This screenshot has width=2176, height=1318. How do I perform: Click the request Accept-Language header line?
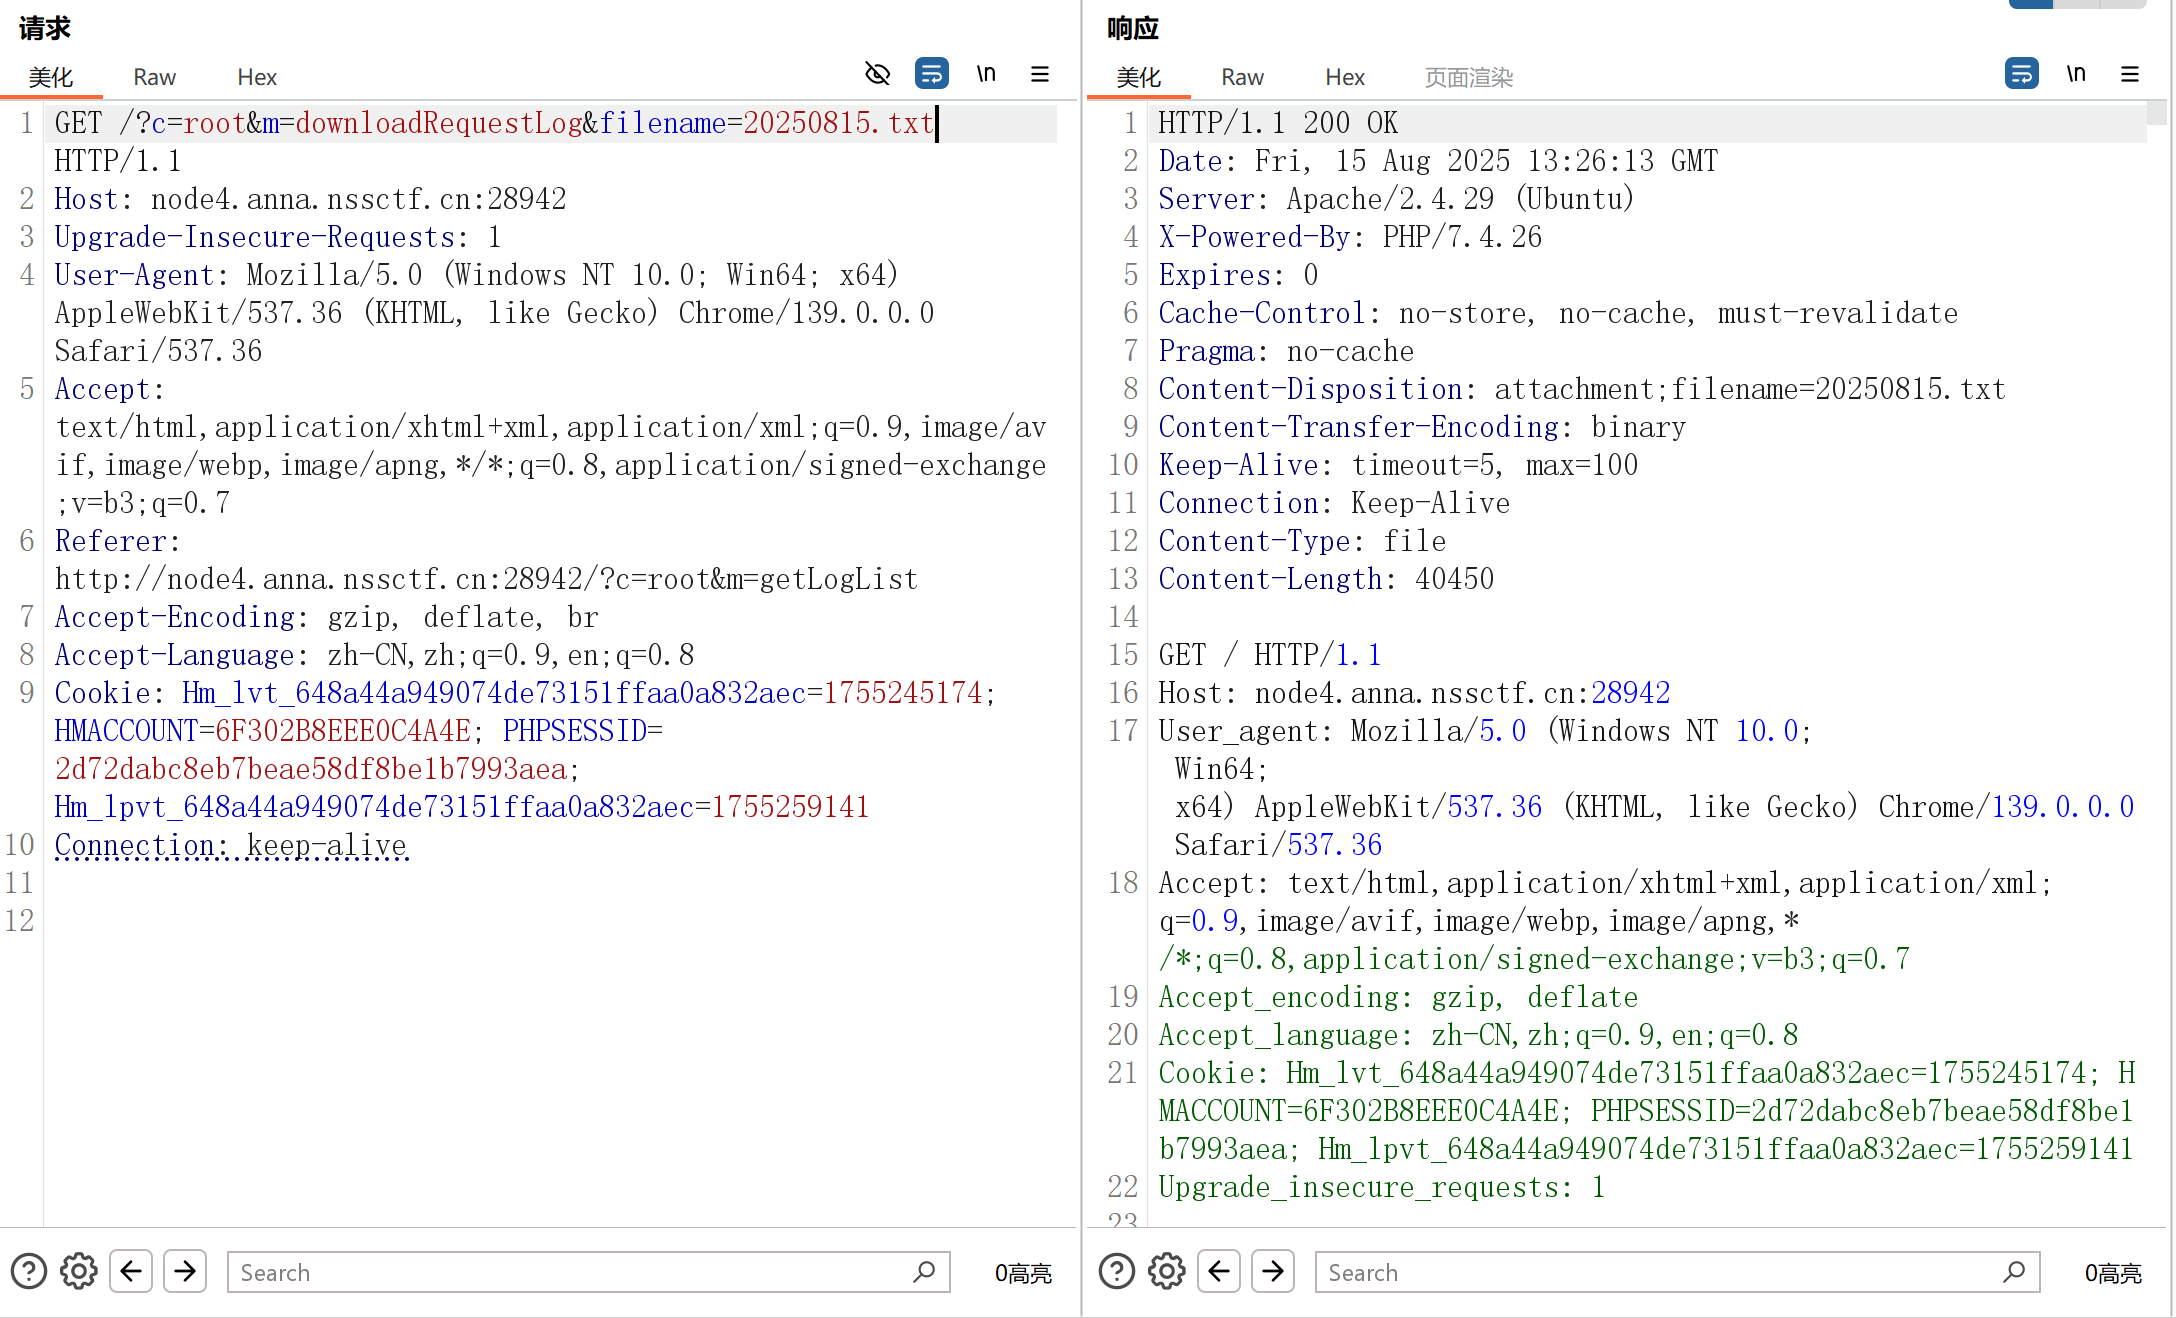tap(374, 655)
